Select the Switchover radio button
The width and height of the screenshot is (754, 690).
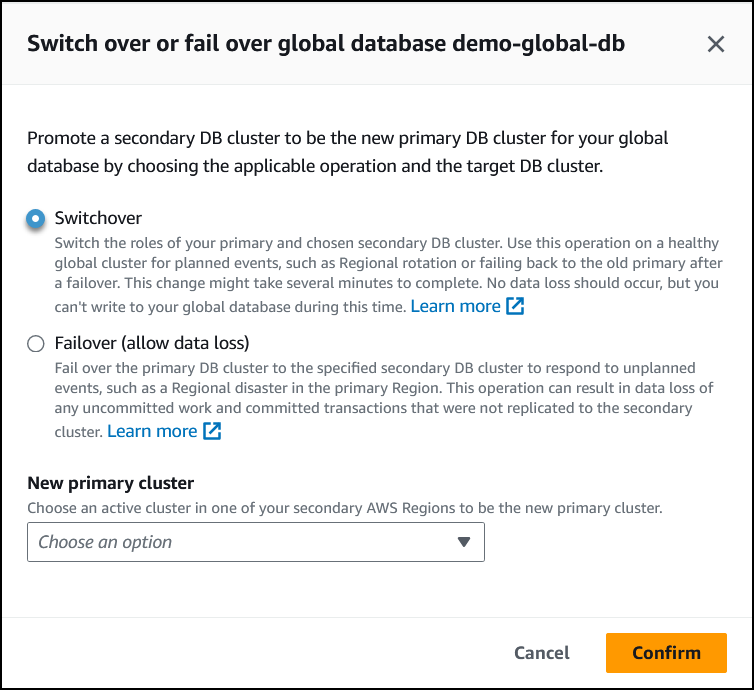(36, 218)
